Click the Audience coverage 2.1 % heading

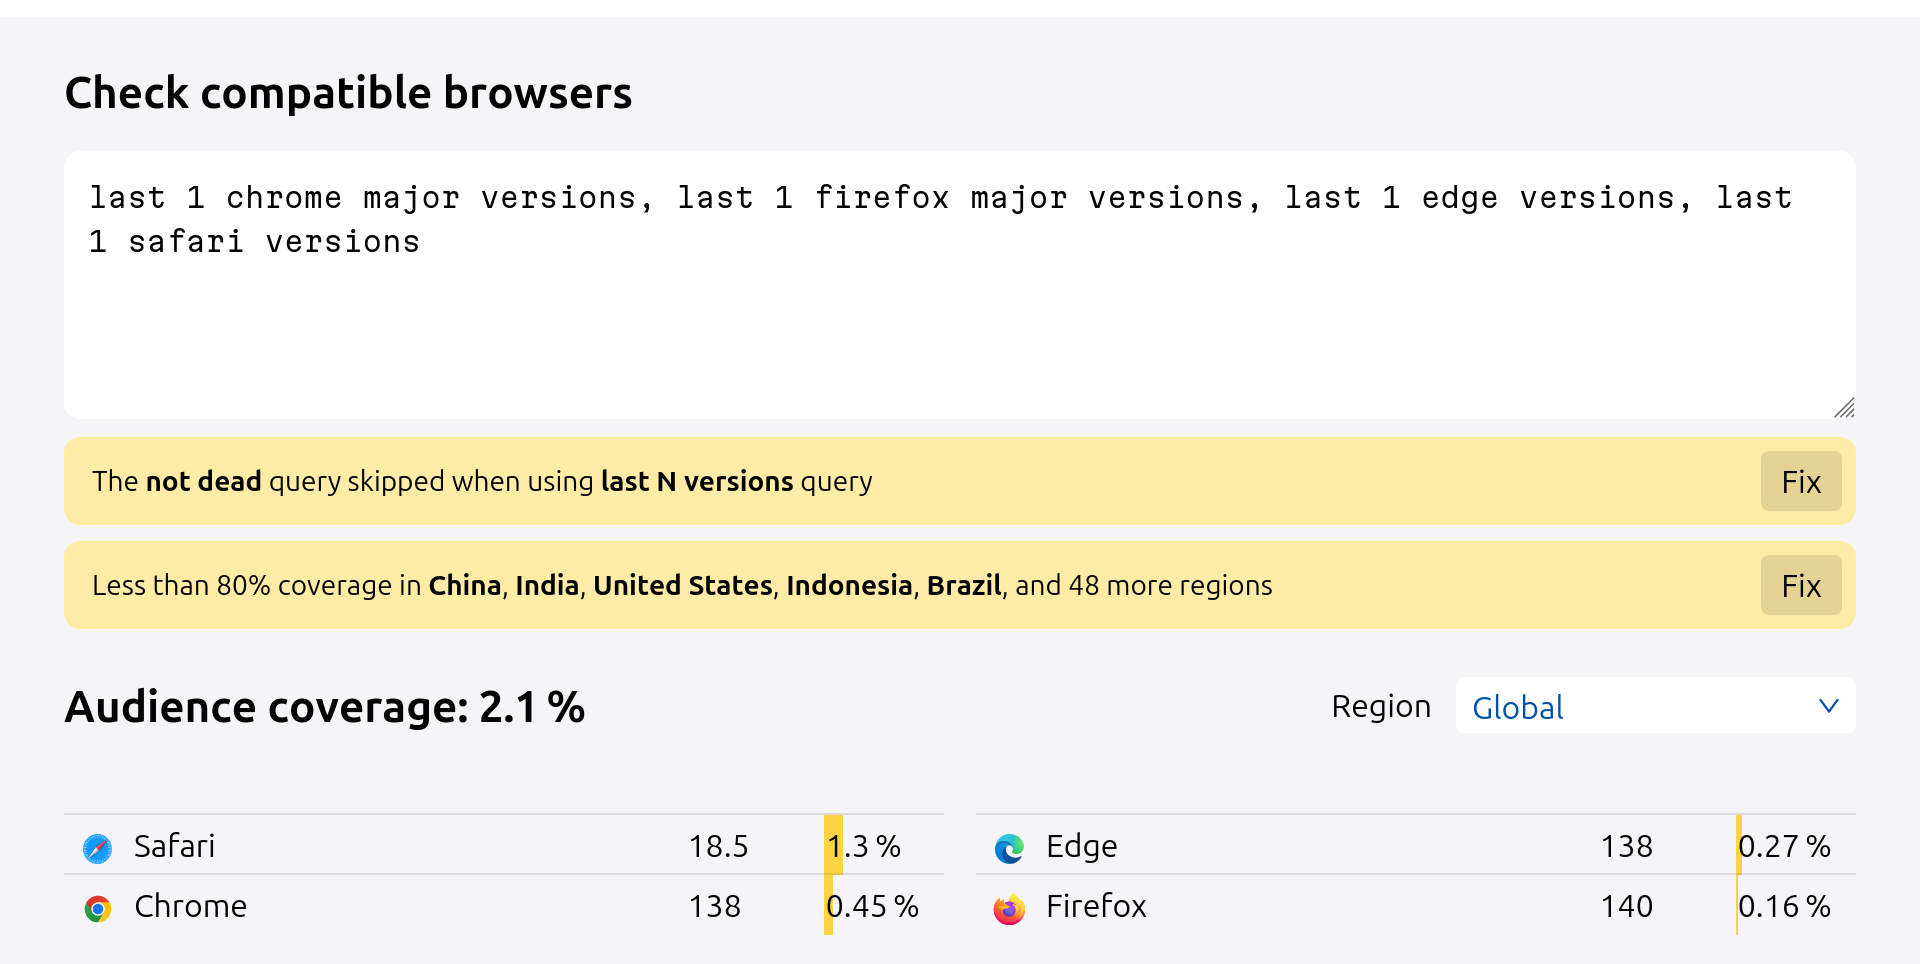(x=325, y=707)
